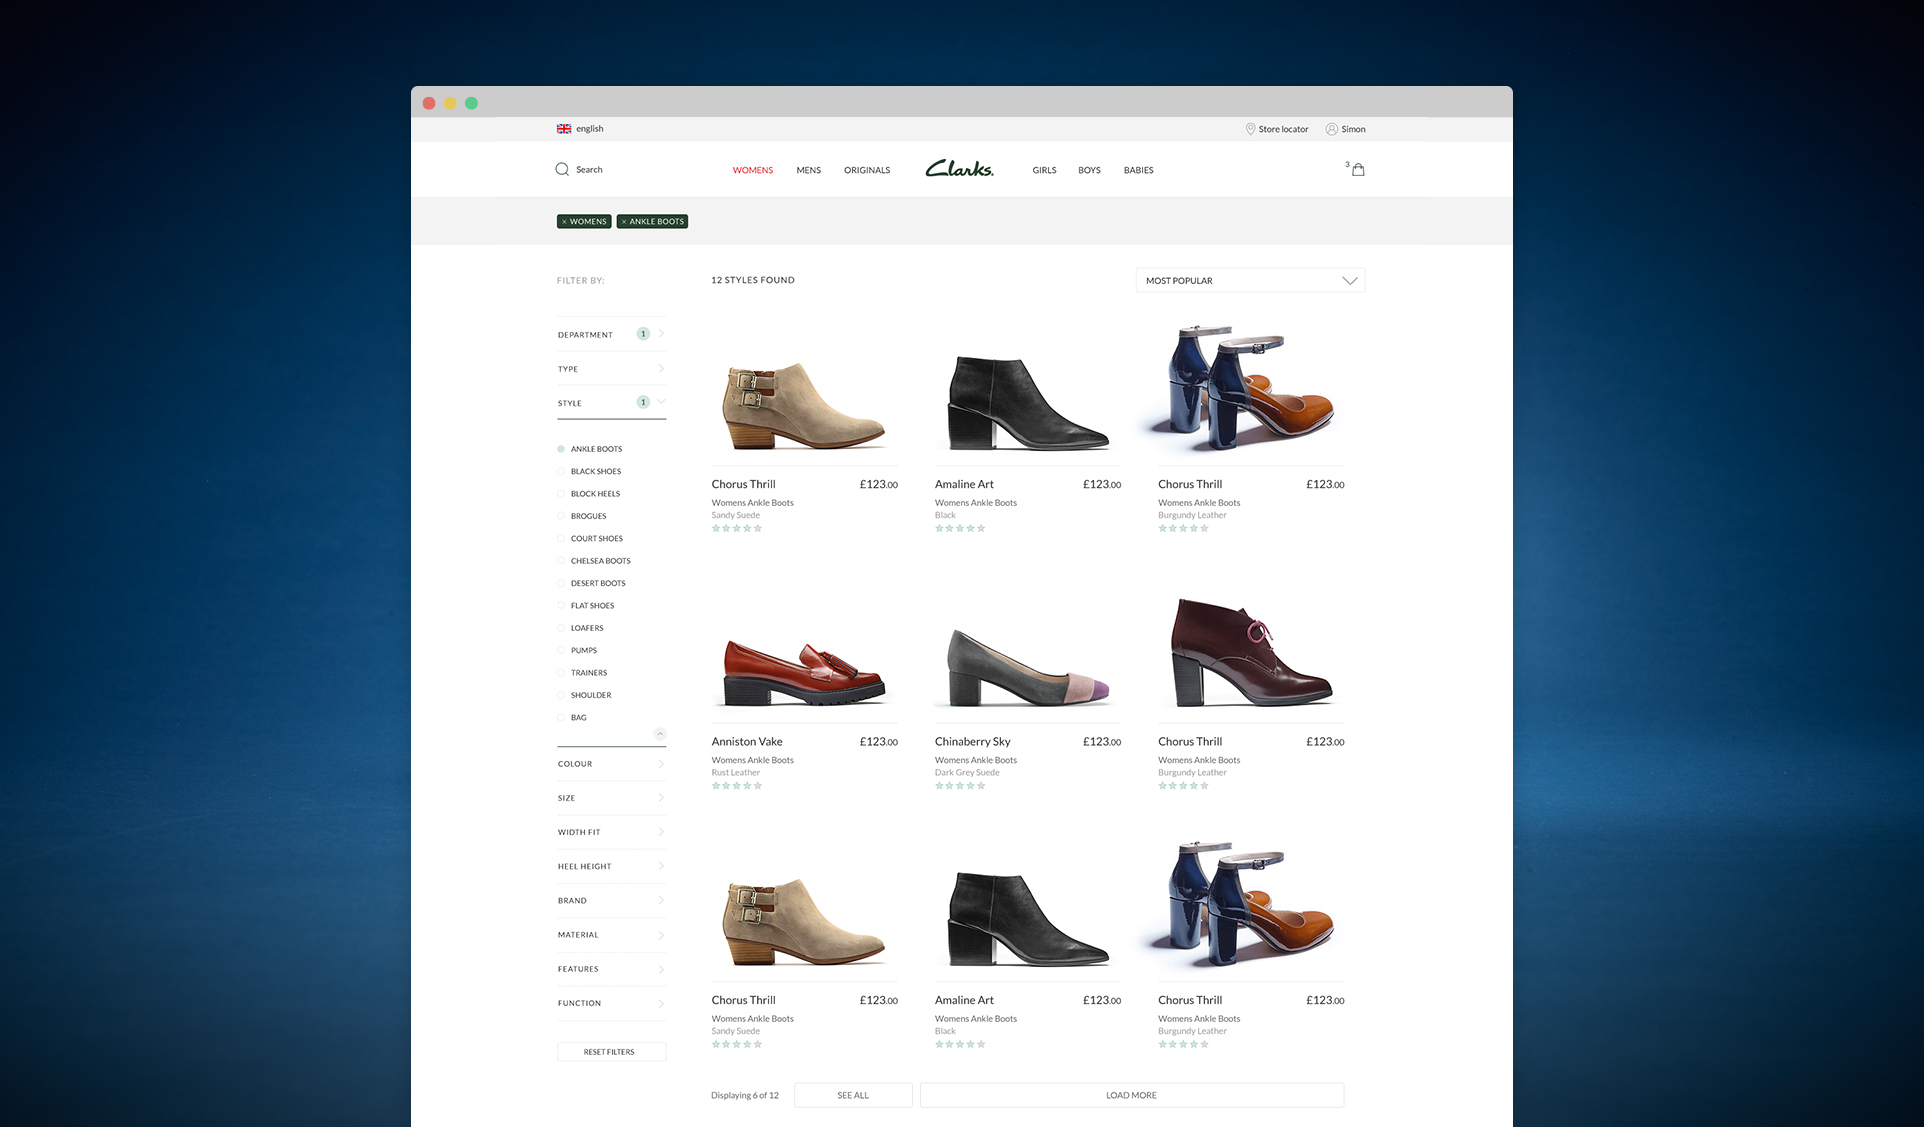This screenshot has width=1924, height=1127.
Task: Select the Loafers style option
Action: click(561, 628)
